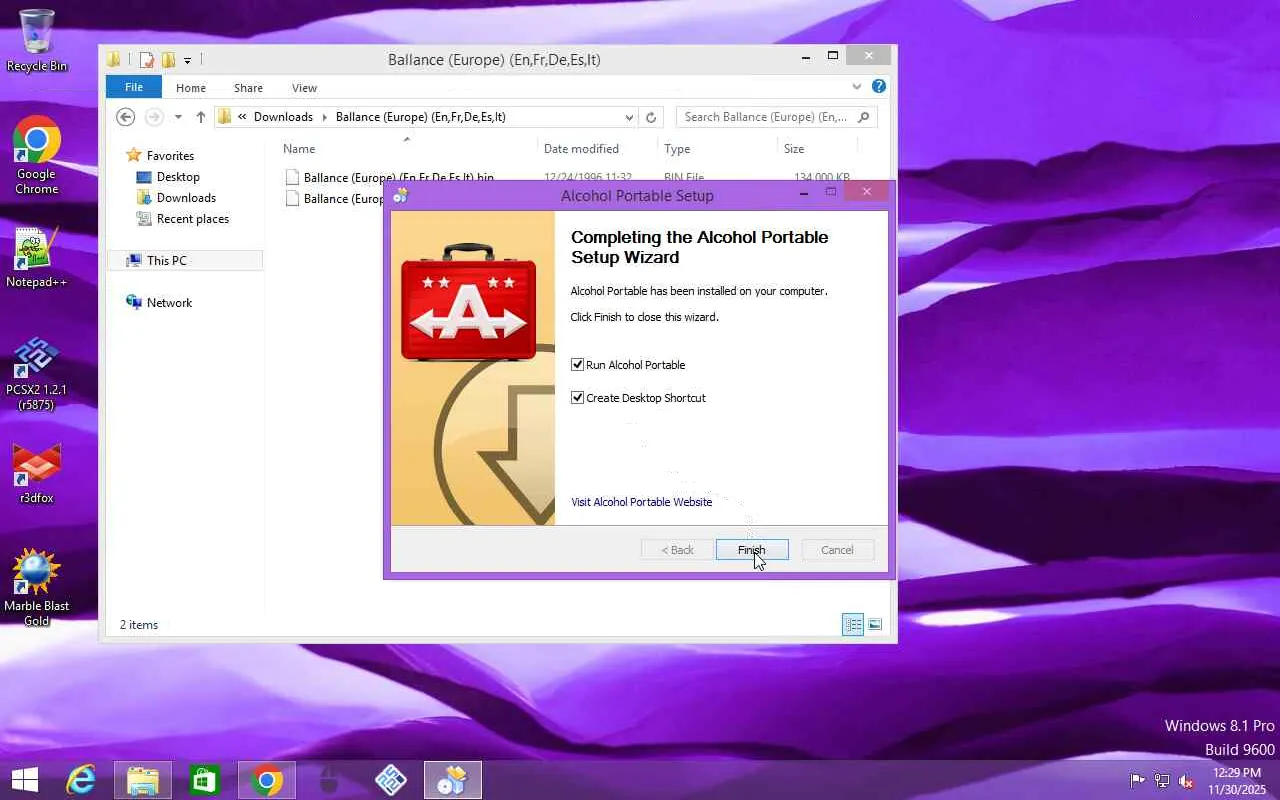Image resolution: width=1280 pixels, height=800 pixels.
Task: Close the Alcohol Portable Setup window
Action: click(866, 192)
